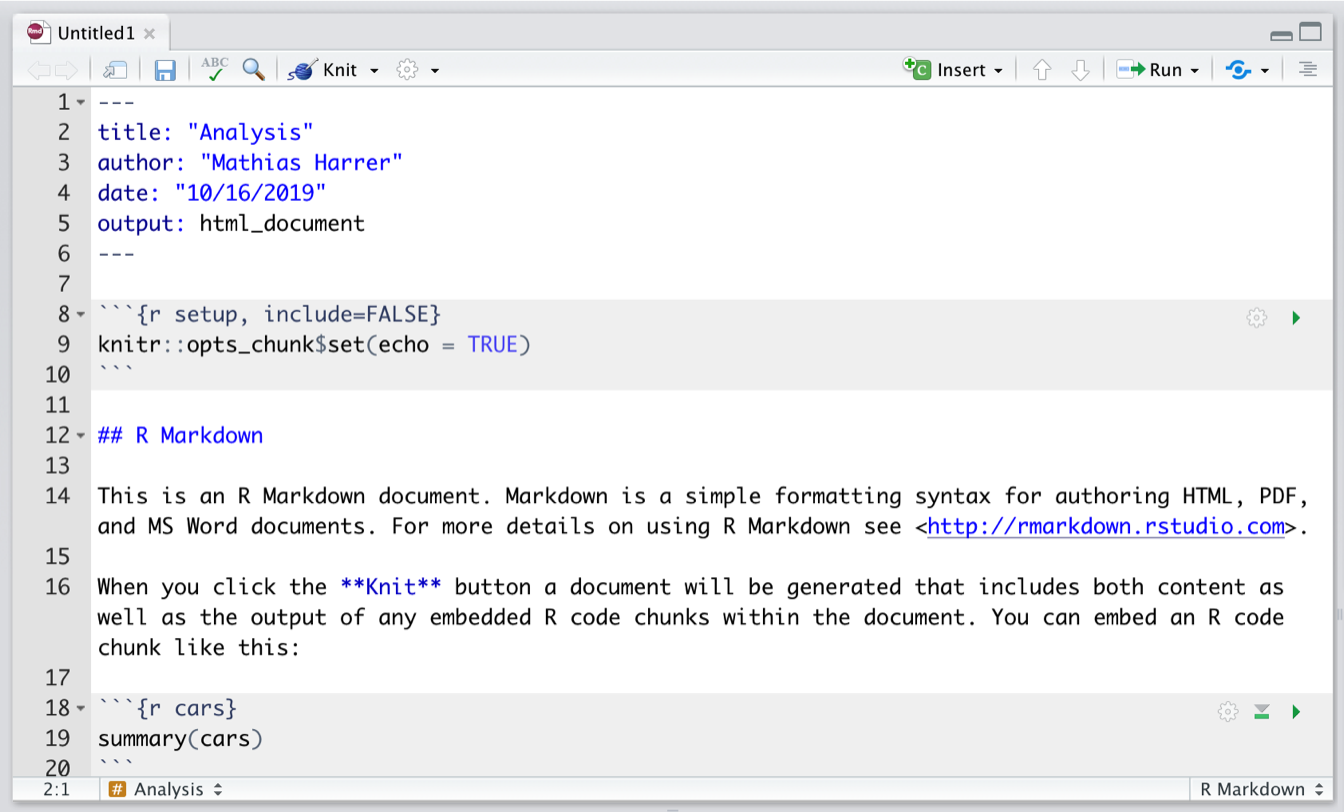This screenshot has height=812, width=1344.
Task: Open the Insert chunk dropdown
Action: pos(957,70)
